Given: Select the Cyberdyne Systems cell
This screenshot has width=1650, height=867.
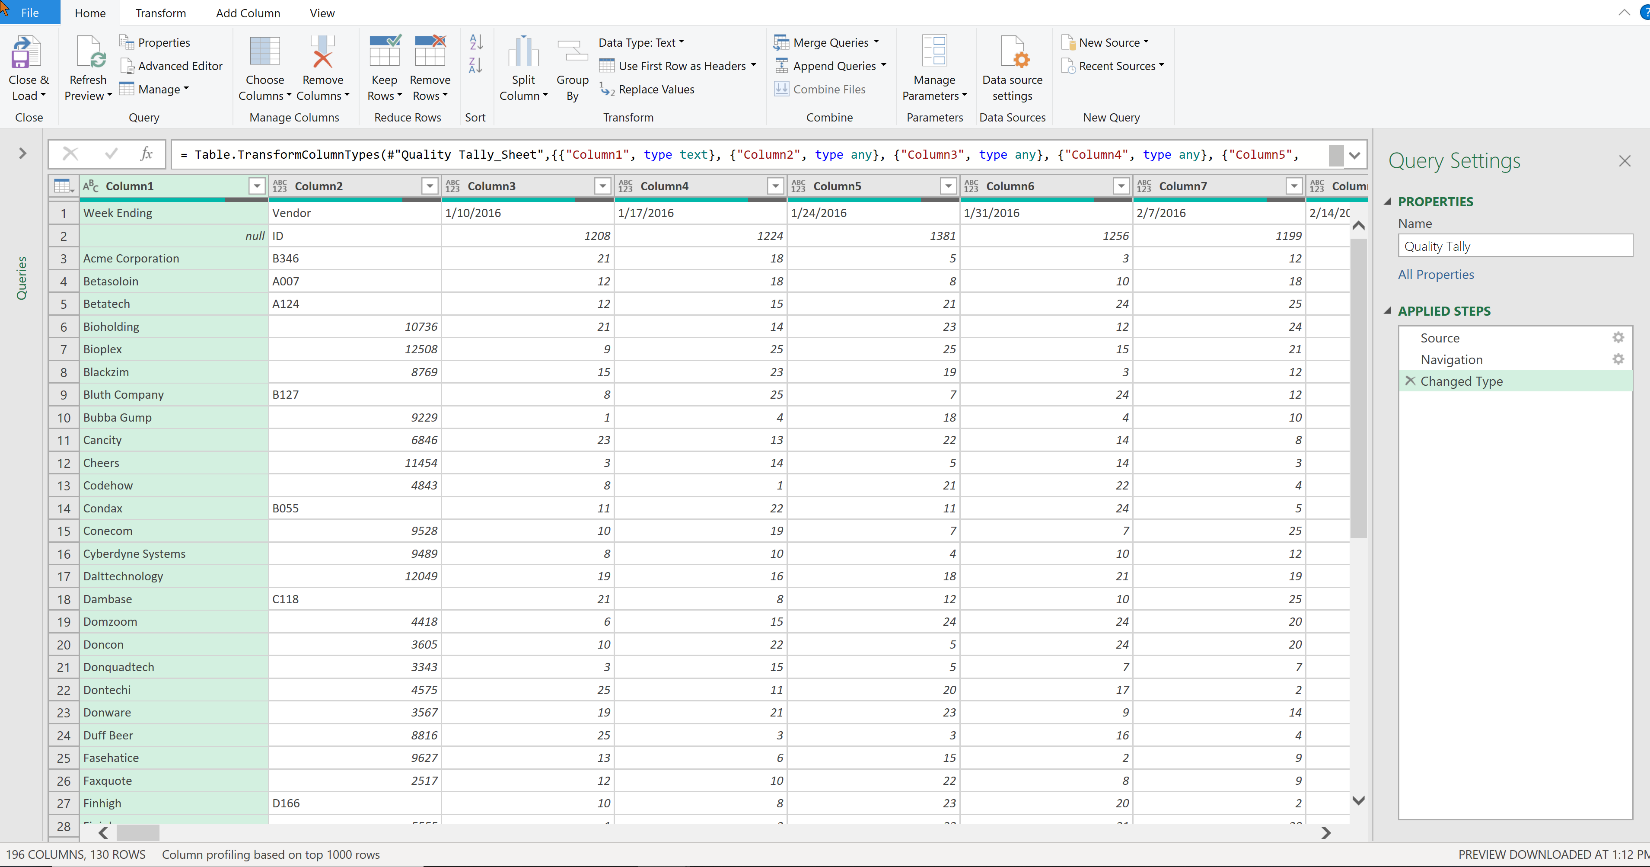Looking at the screenshot, I should (174, 554).
